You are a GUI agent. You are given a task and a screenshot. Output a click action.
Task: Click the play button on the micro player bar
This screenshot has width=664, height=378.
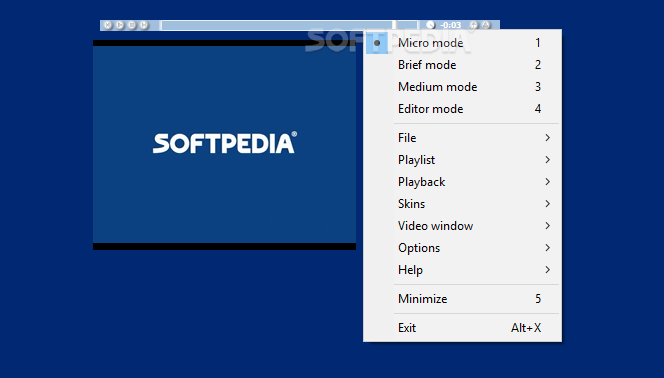pyautogui.click(x=120, y=25)
